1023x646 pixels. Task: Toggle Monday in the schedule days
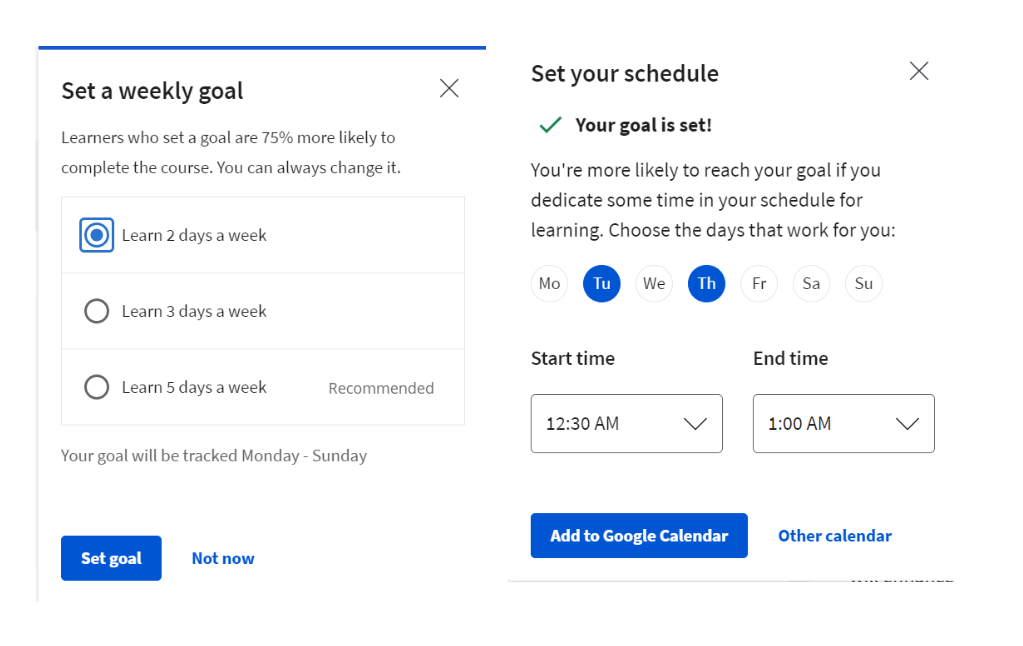[549, 284]
